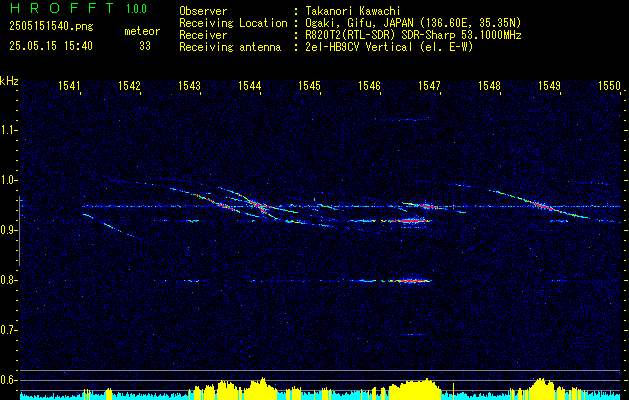Click the faint trace just below 0.7 kHz
Image resolution: width=629 pixels, height=400 pixels.
[x=412, y=335]
